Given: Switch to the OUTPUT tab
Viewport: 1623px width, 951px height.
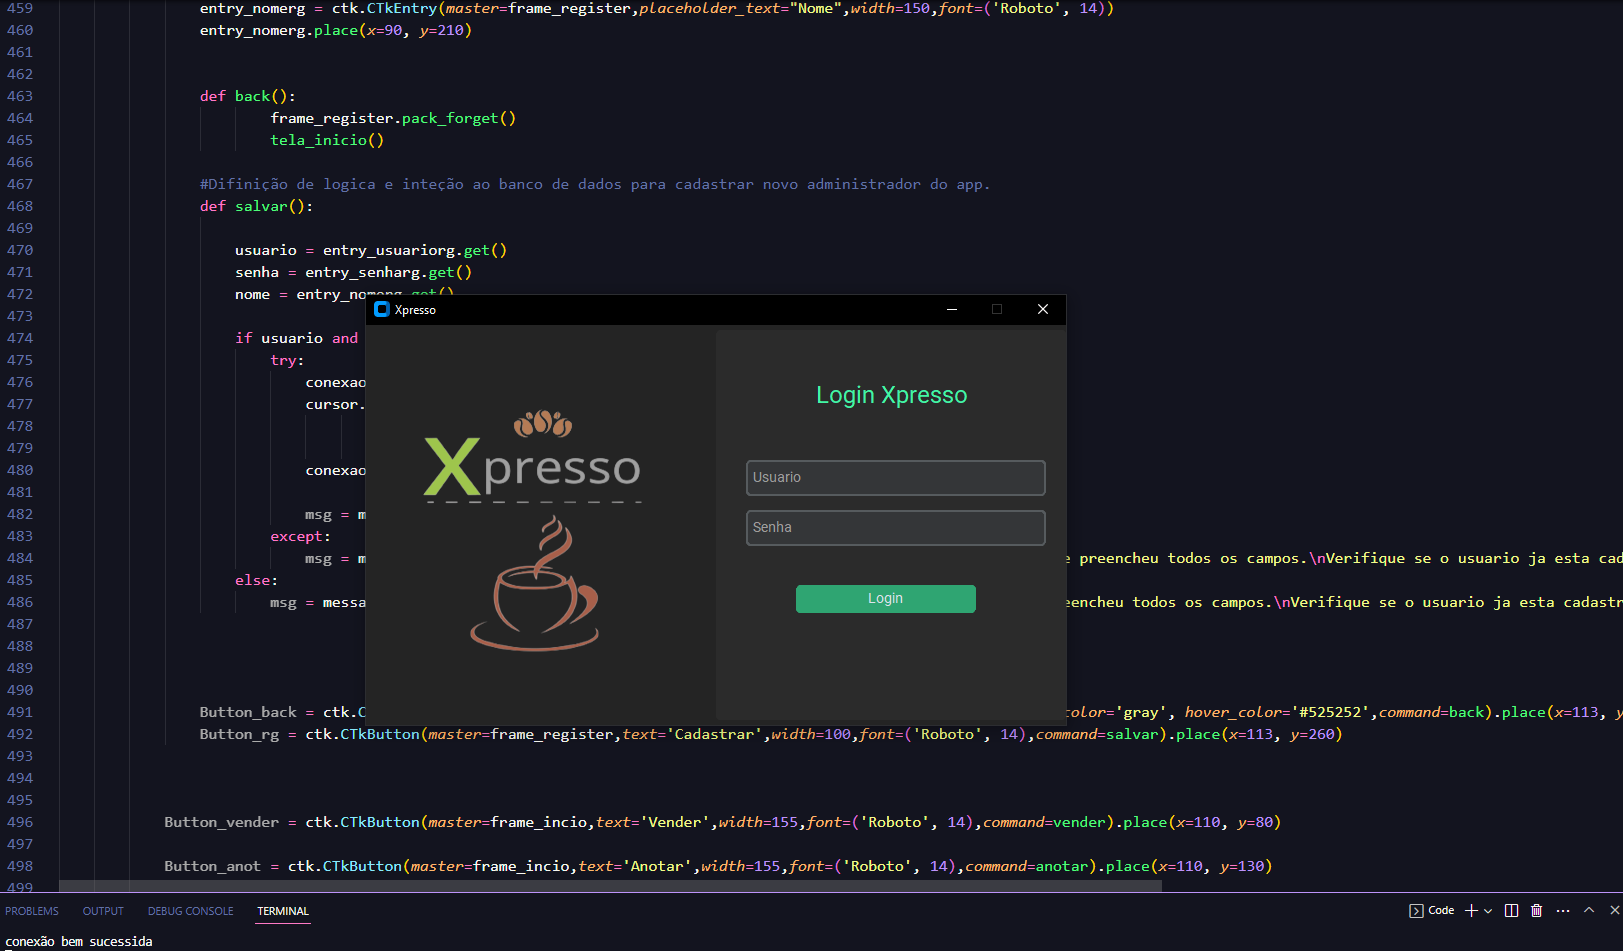Looking at the screenshot, I should tap(103, 911).
